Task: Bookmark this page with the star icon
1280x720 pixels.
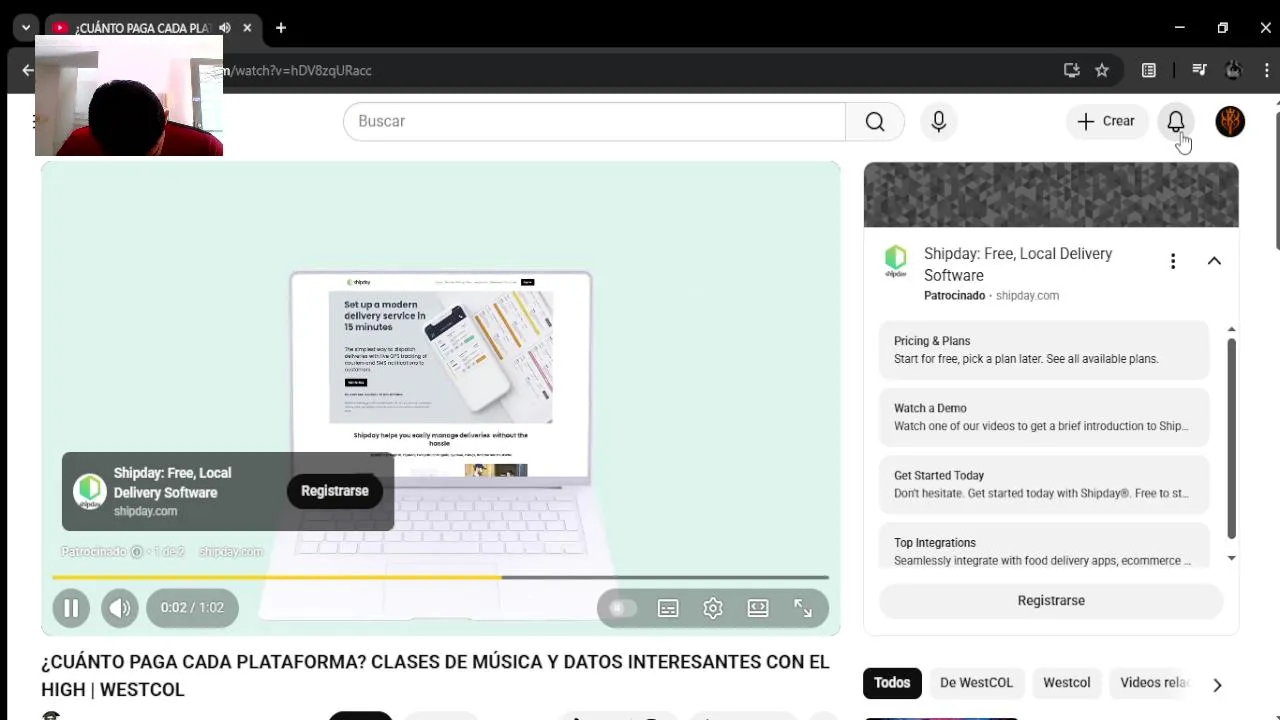Action: pos(1102,70)
